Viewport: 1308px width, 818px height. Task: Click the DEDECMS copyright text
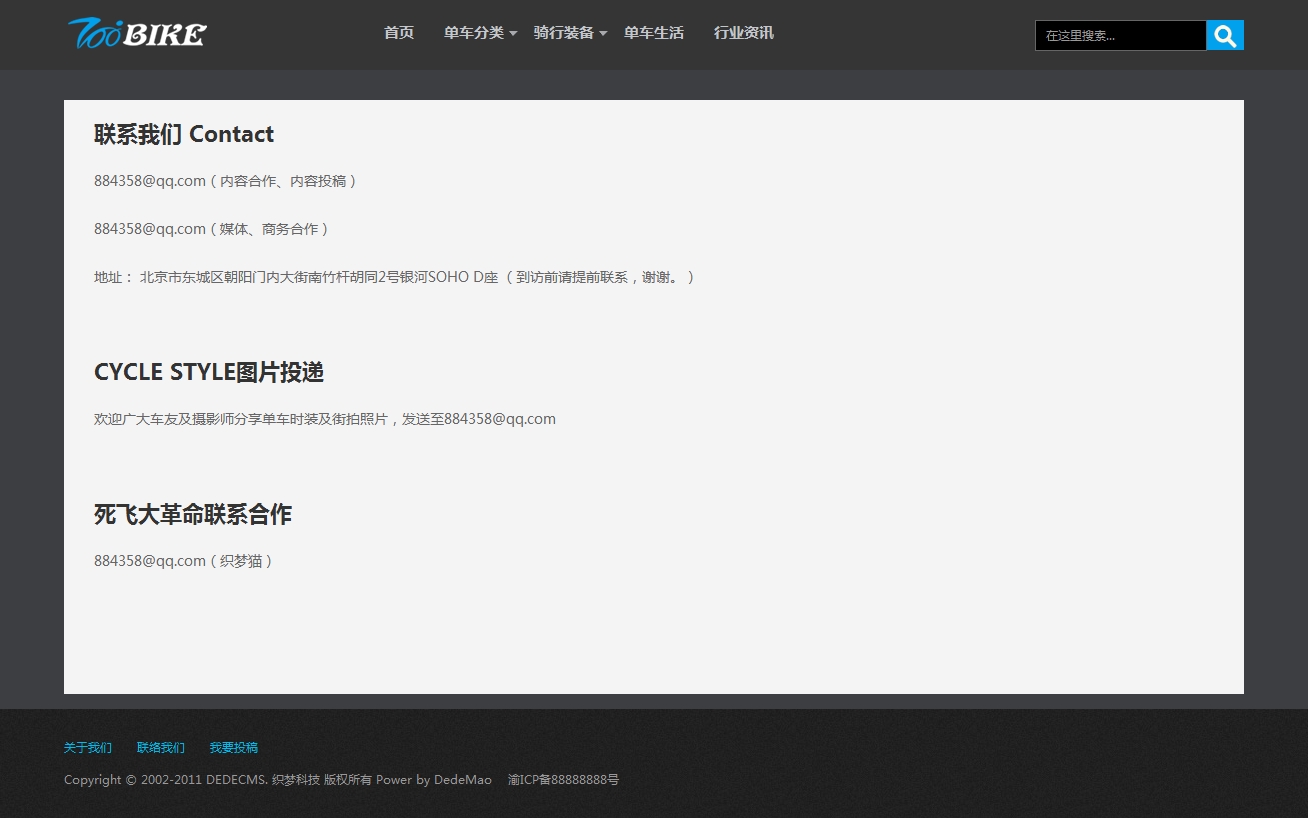pos(277,780)
